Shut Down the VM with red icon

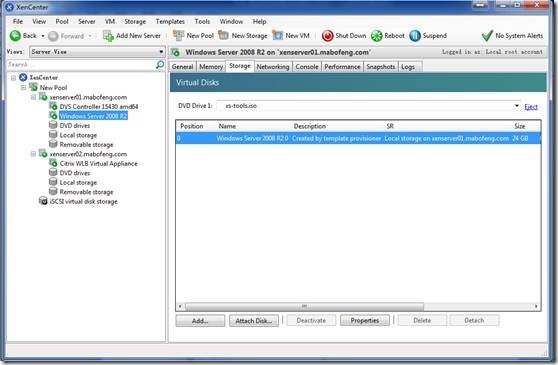click(327, 36)
